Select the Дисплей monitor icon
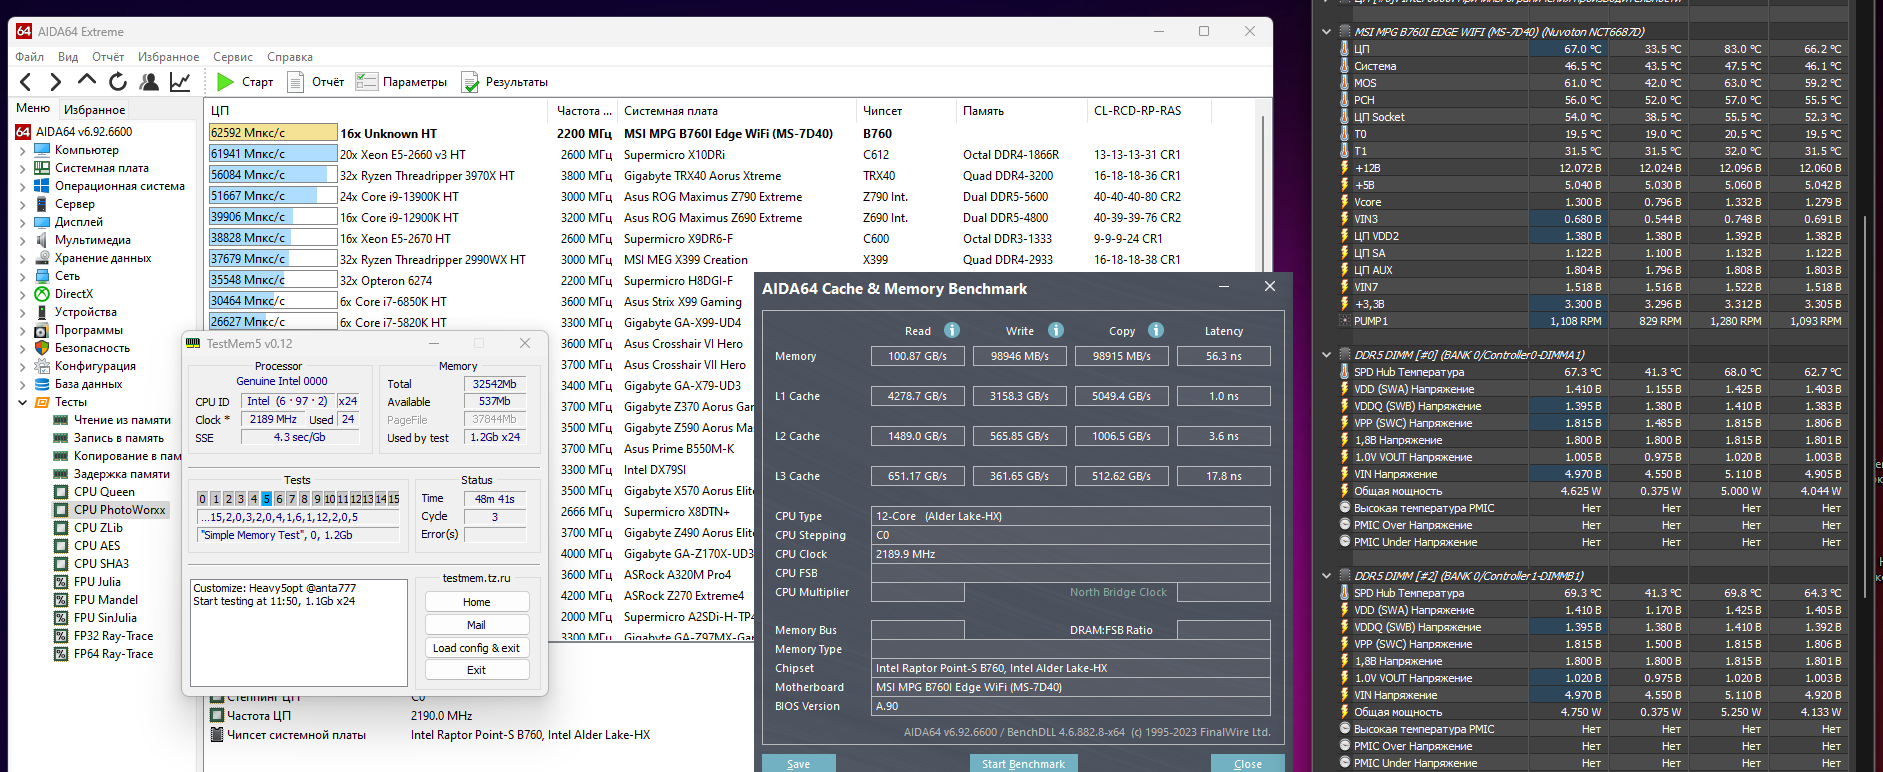Viewport: 1883px width, 772px height. pyautogui.click(x=42, y=222)
